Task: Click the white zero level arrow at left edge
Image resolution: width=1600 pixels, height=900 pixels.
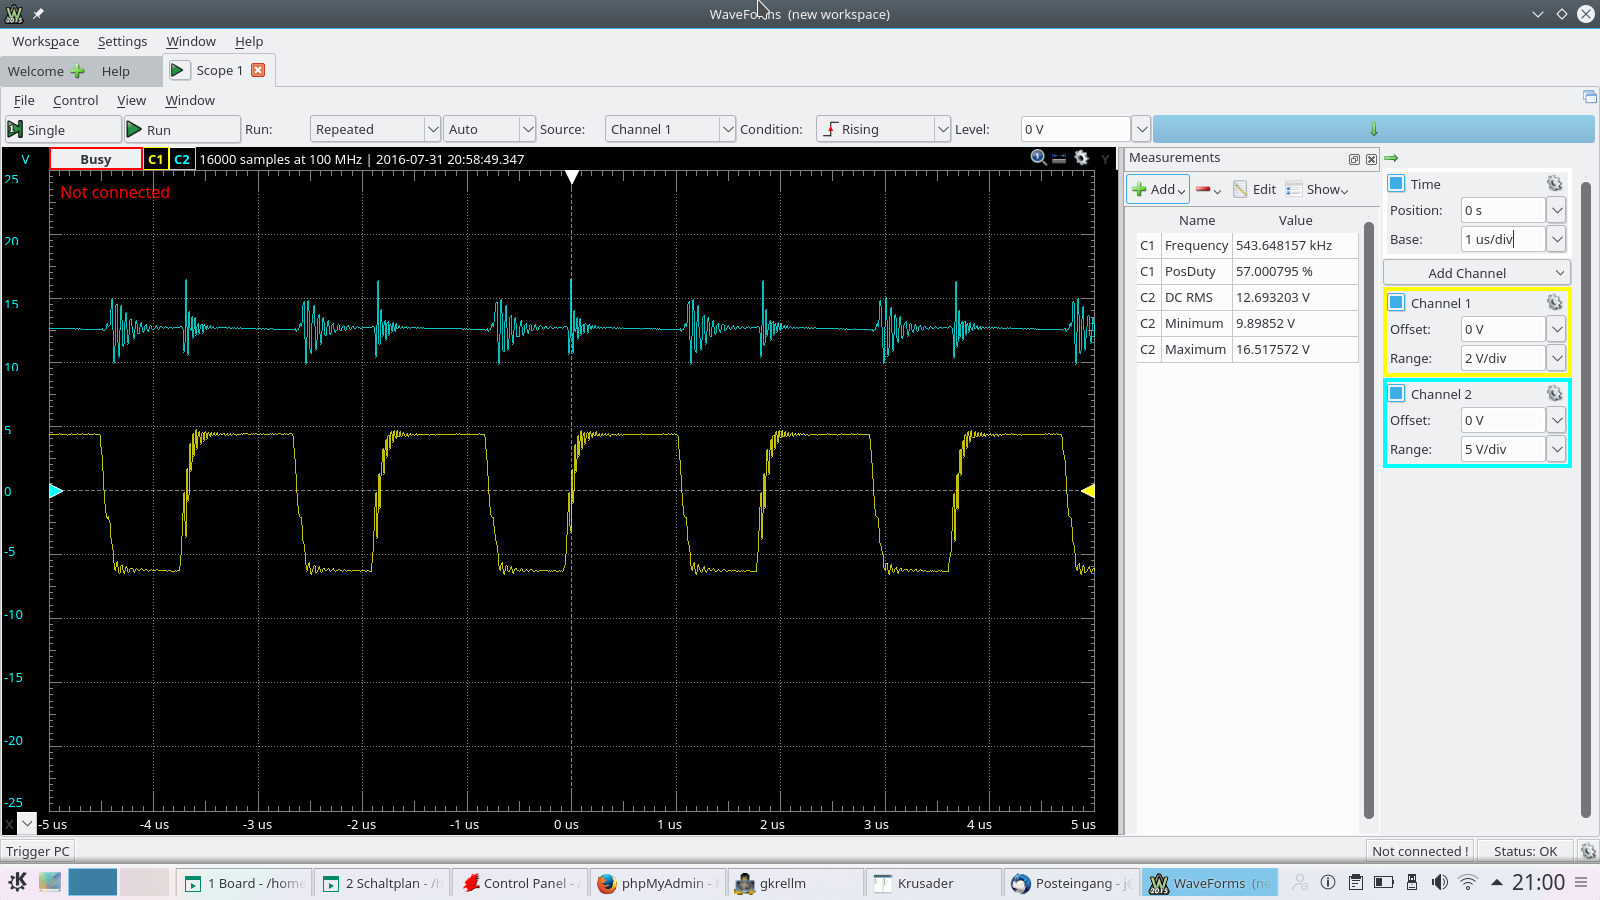Action: tap(56, 491)
